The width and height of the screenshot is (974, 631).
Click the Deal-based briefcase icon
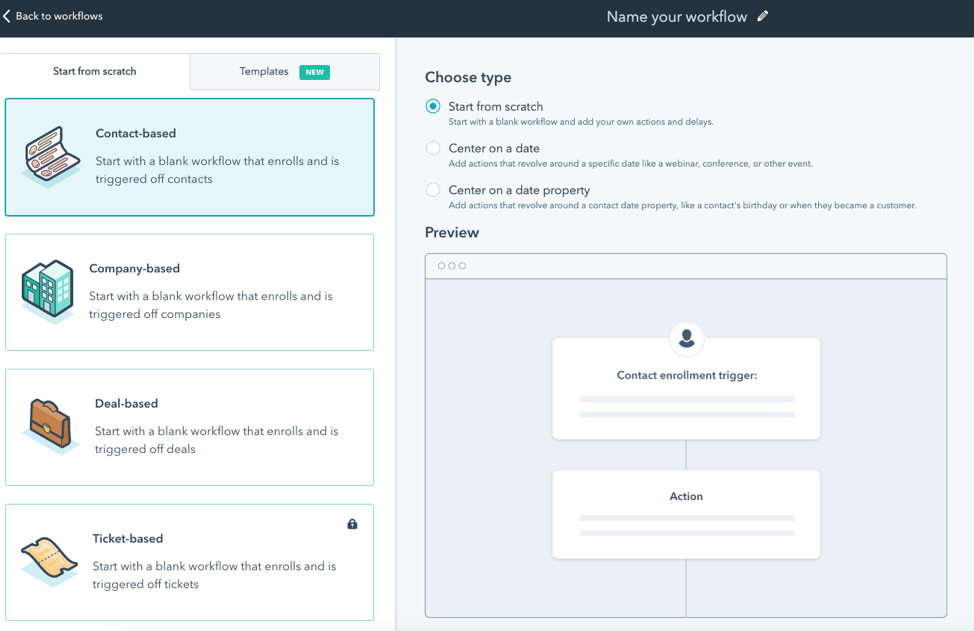click(51, 426)
